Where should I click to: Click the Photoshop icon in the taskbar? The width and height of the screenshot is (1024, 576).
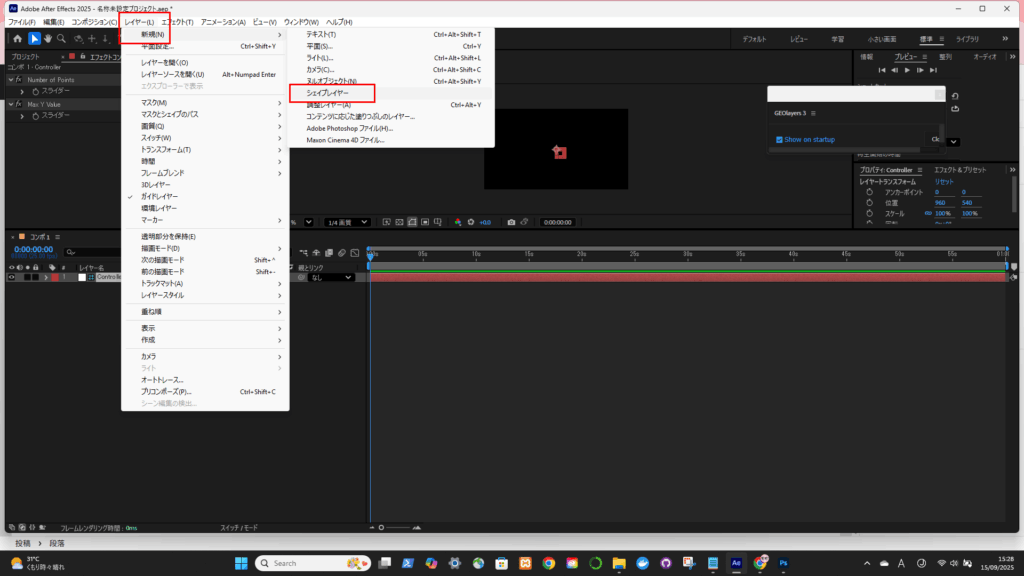pyautogui.click(x=786, y=563)
